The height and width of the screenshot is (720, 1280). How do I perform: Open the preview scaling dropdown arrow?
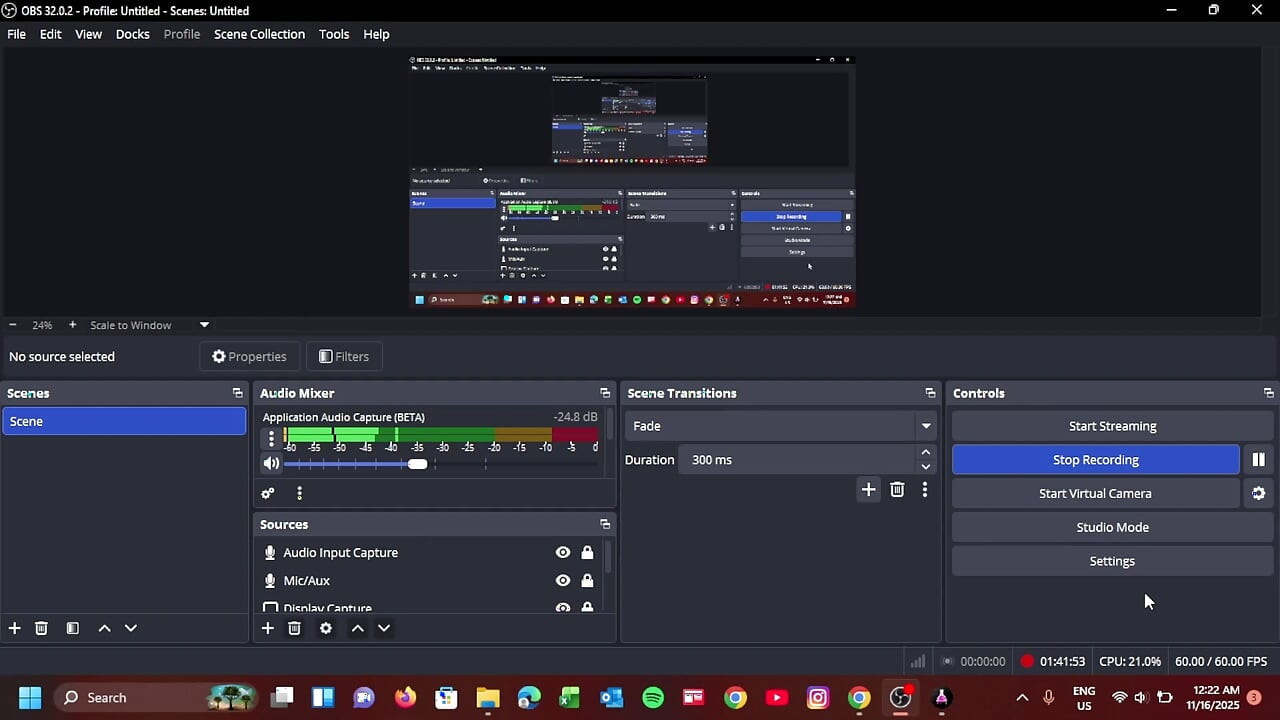point(204,325)
